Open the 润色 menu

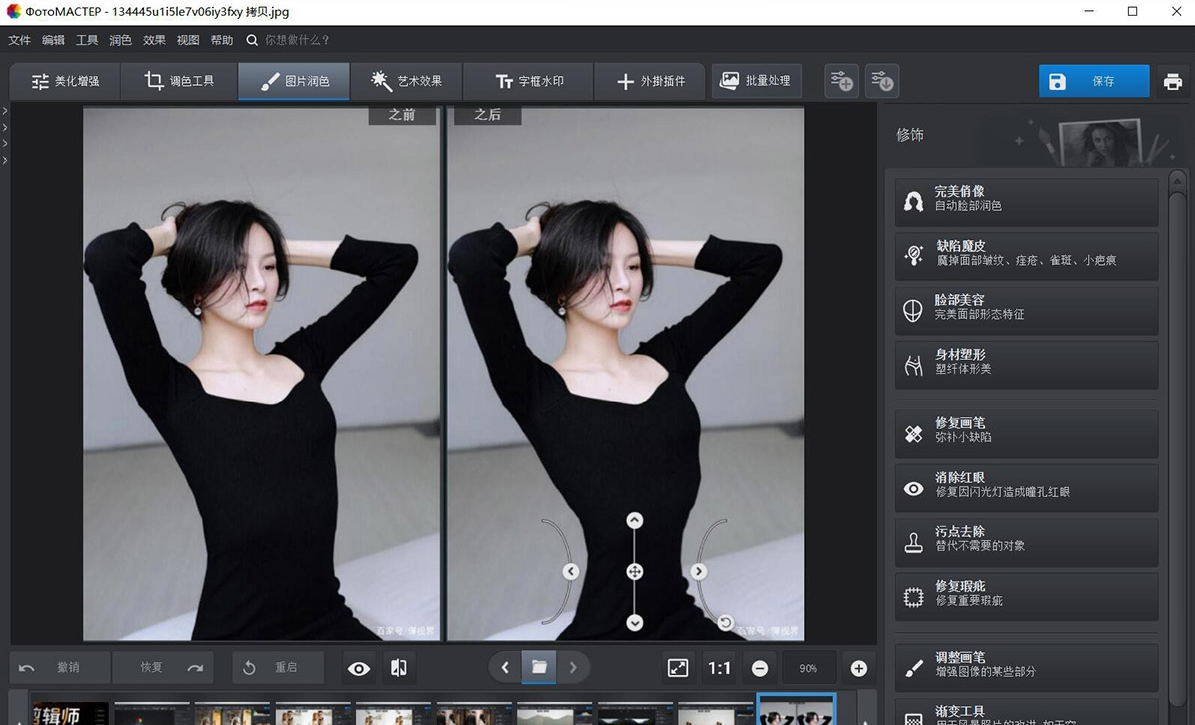[x=120, y=40]
